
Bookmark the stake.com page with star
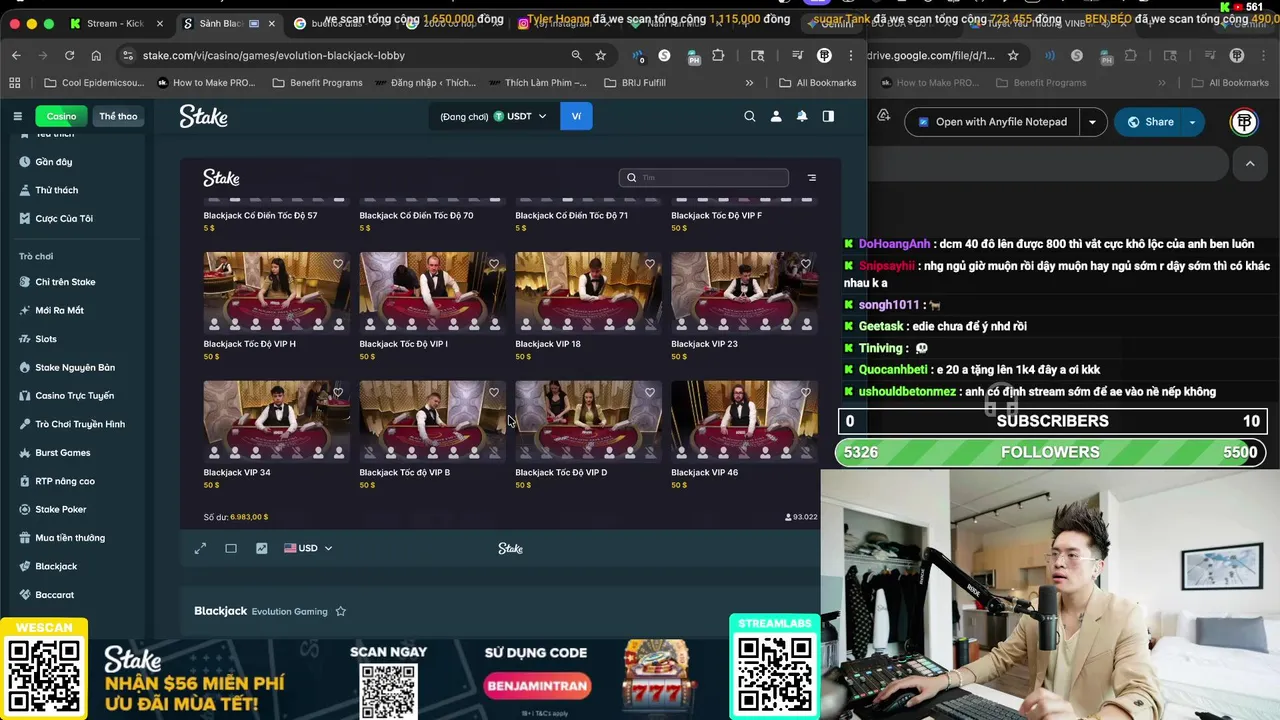pyautogui.click(x=600, y=55)
